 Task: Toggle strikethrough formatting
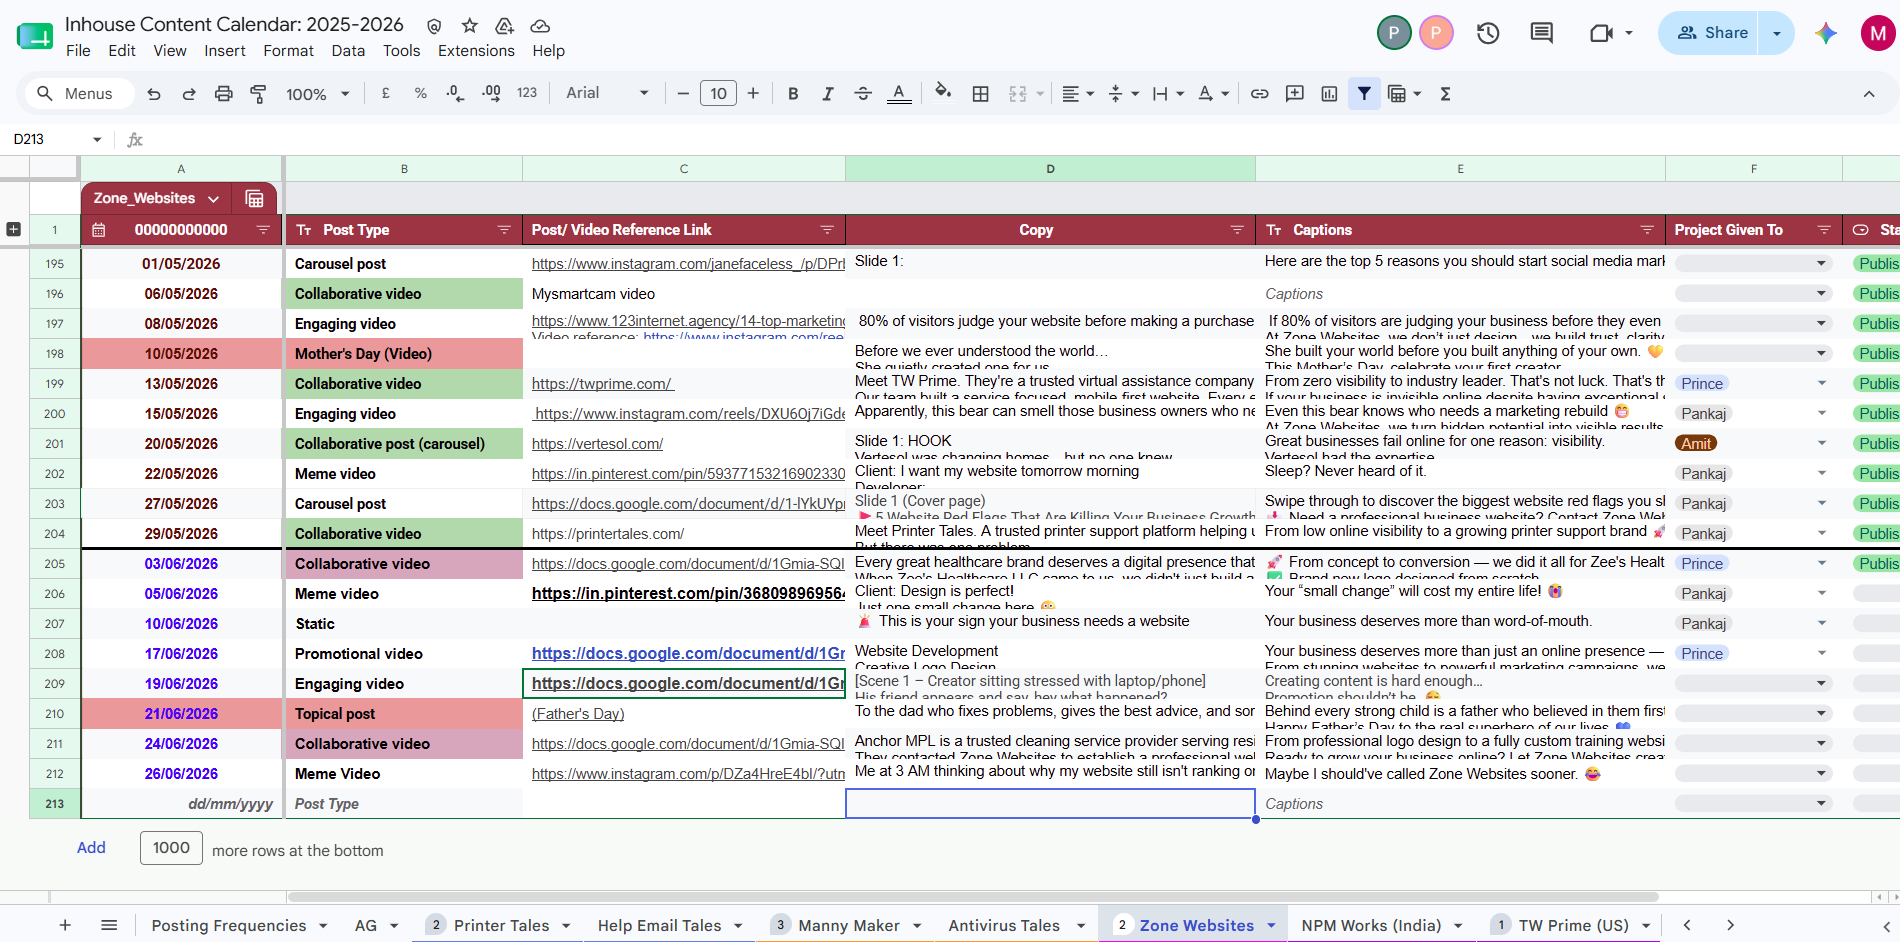pyautogui.click(x=863, y=94)
